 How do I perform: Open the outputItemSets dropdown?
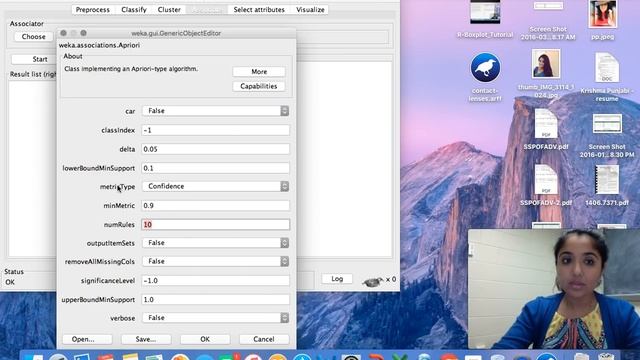point(216,243)
